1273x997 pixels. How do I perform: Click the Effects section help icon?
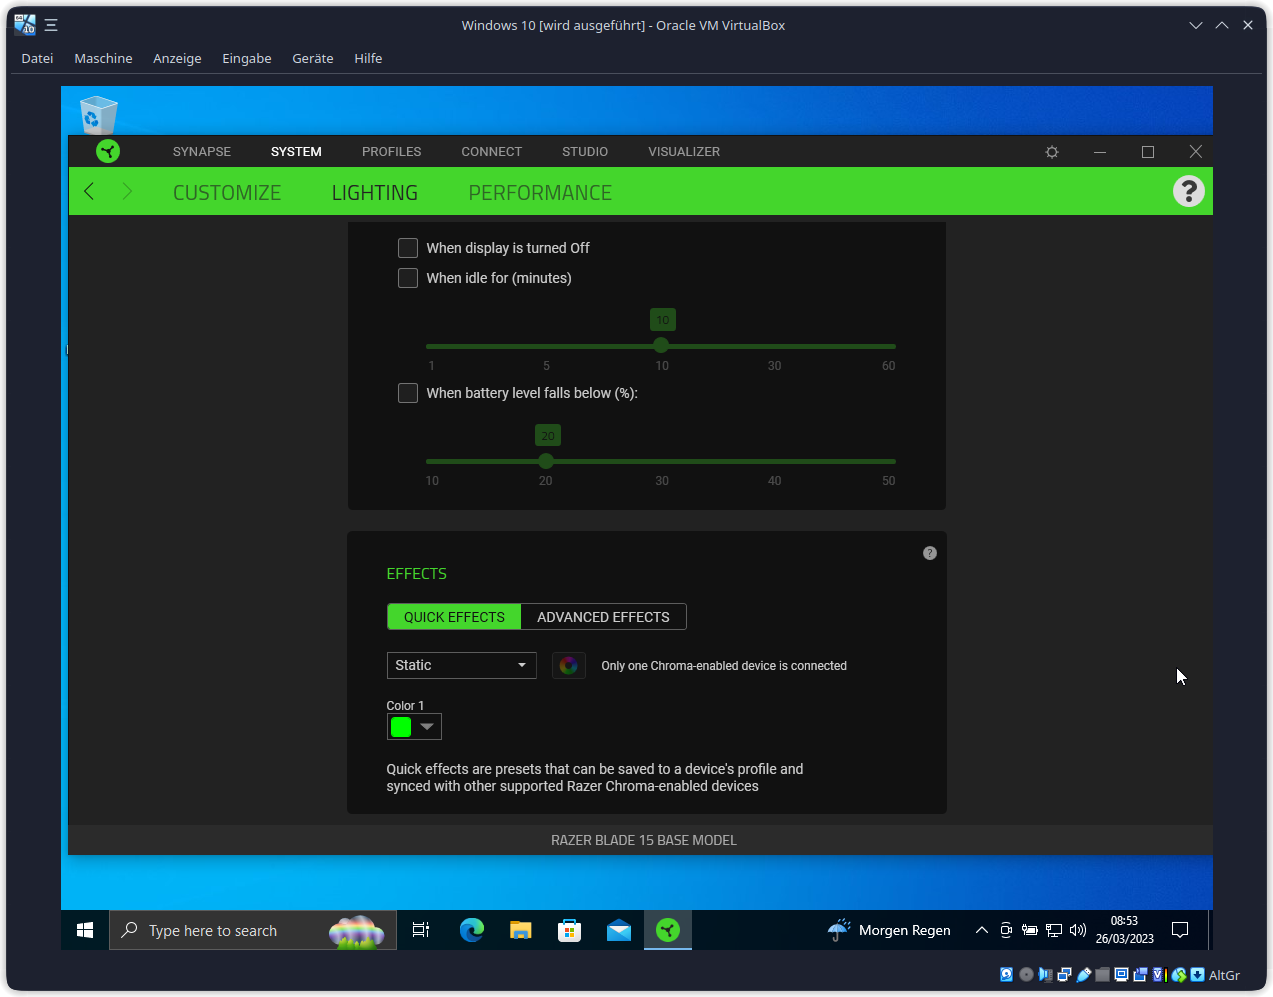pos(929,552)
